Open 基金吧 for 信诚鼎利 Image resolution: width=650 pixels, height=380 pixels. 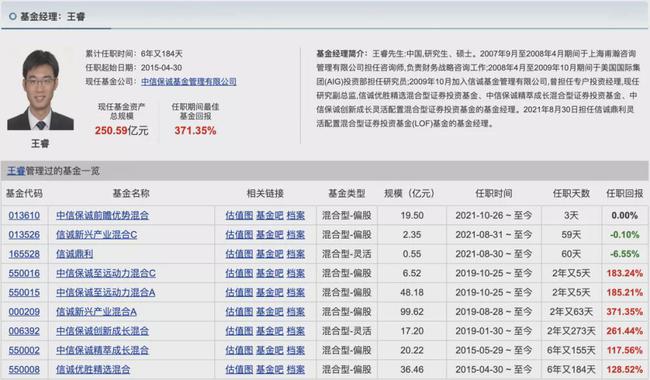pyautogui.click(x=270, y=254)
